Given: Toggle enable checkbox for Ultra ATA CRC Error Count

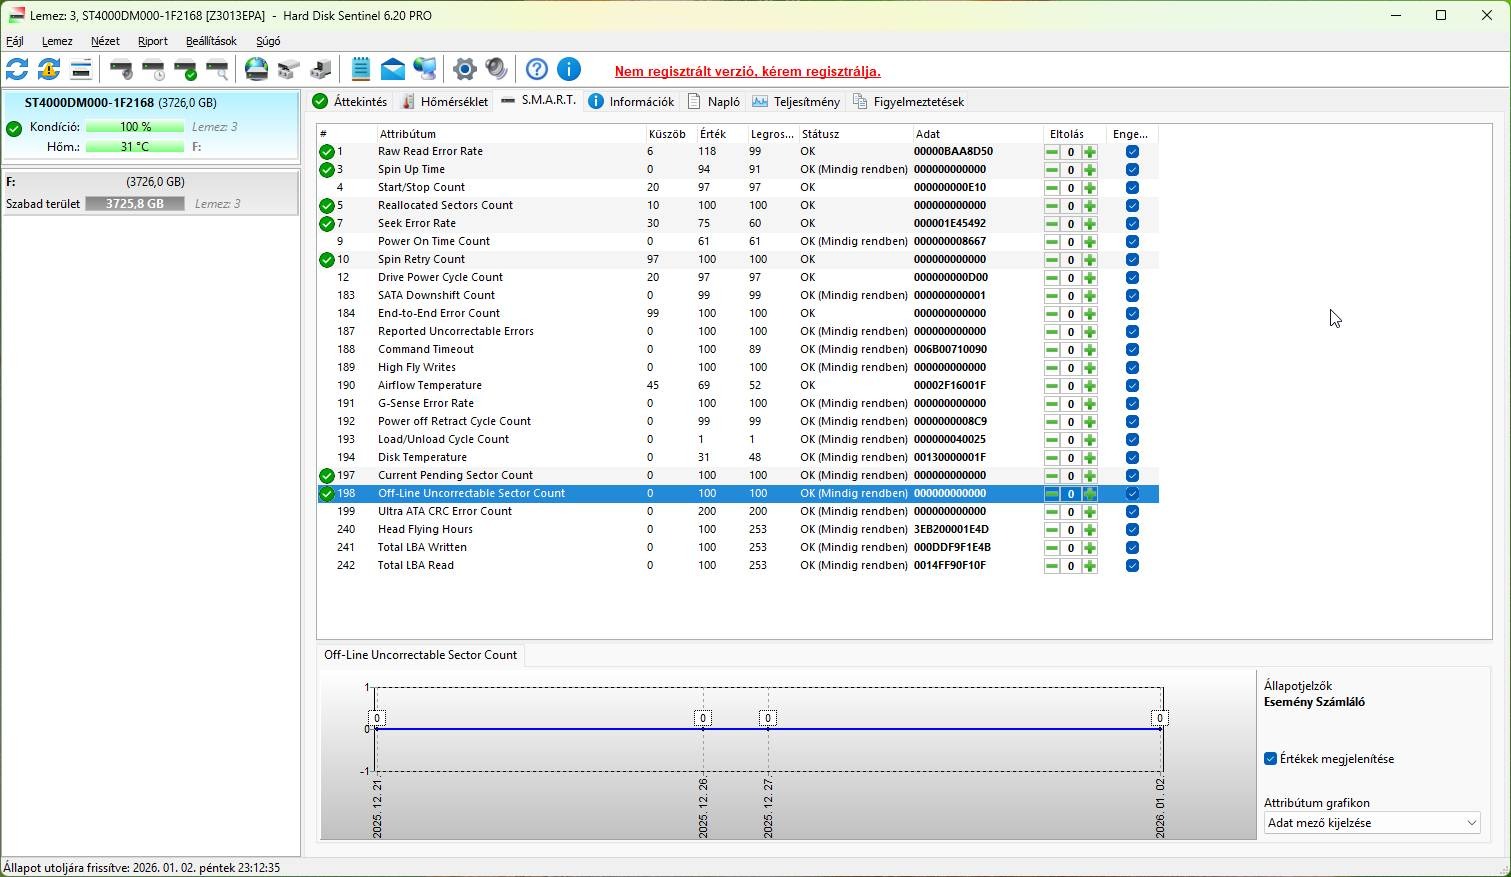Looking at the screenshot, I should pos(1132,512).
